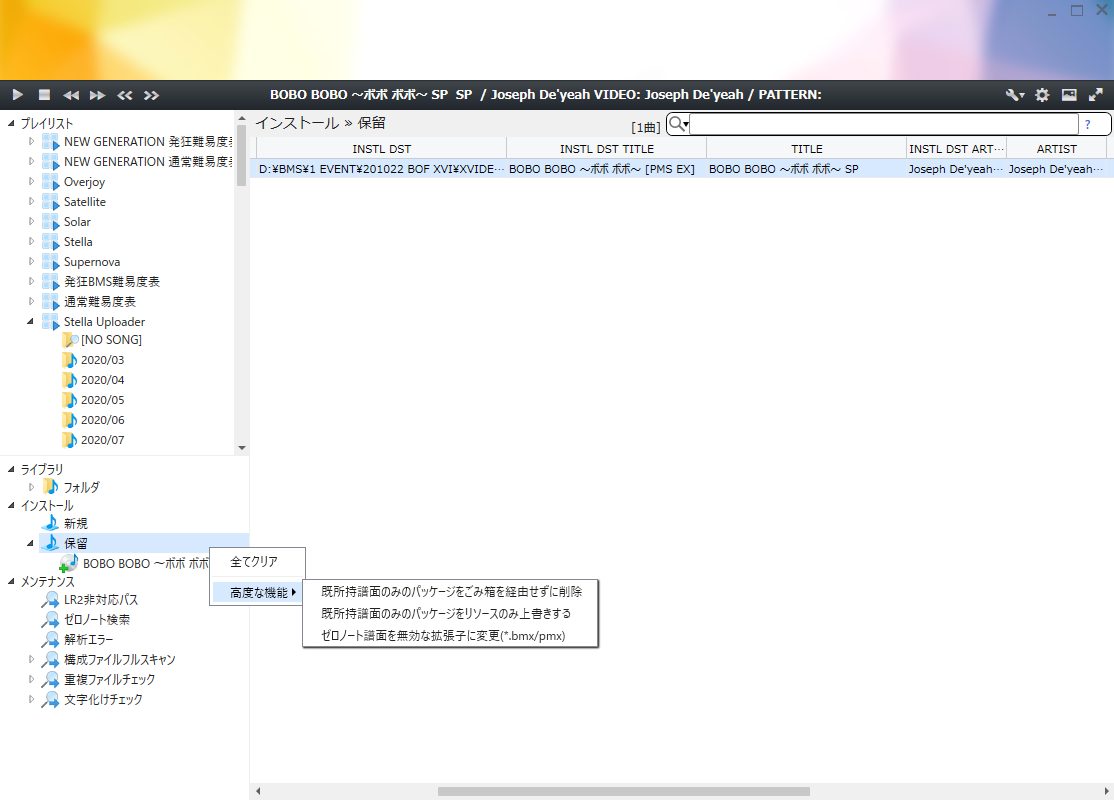Click the Stella playlist icon
Viewport: 1114px width, 800px height.
tap(50, 242)
